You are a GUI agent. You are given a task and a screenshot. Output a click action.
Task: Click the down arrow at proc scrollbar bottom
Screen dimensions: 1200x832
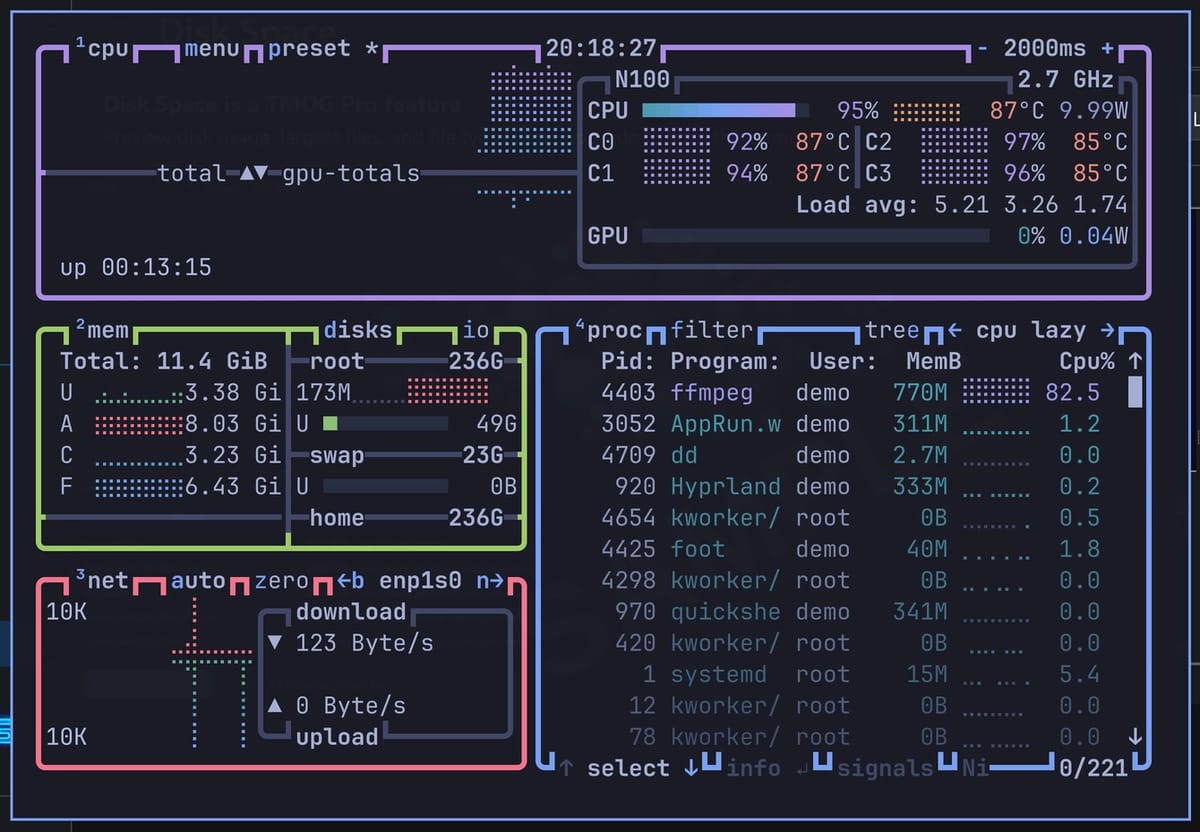pyautogui.click(x=1135, y=737)
